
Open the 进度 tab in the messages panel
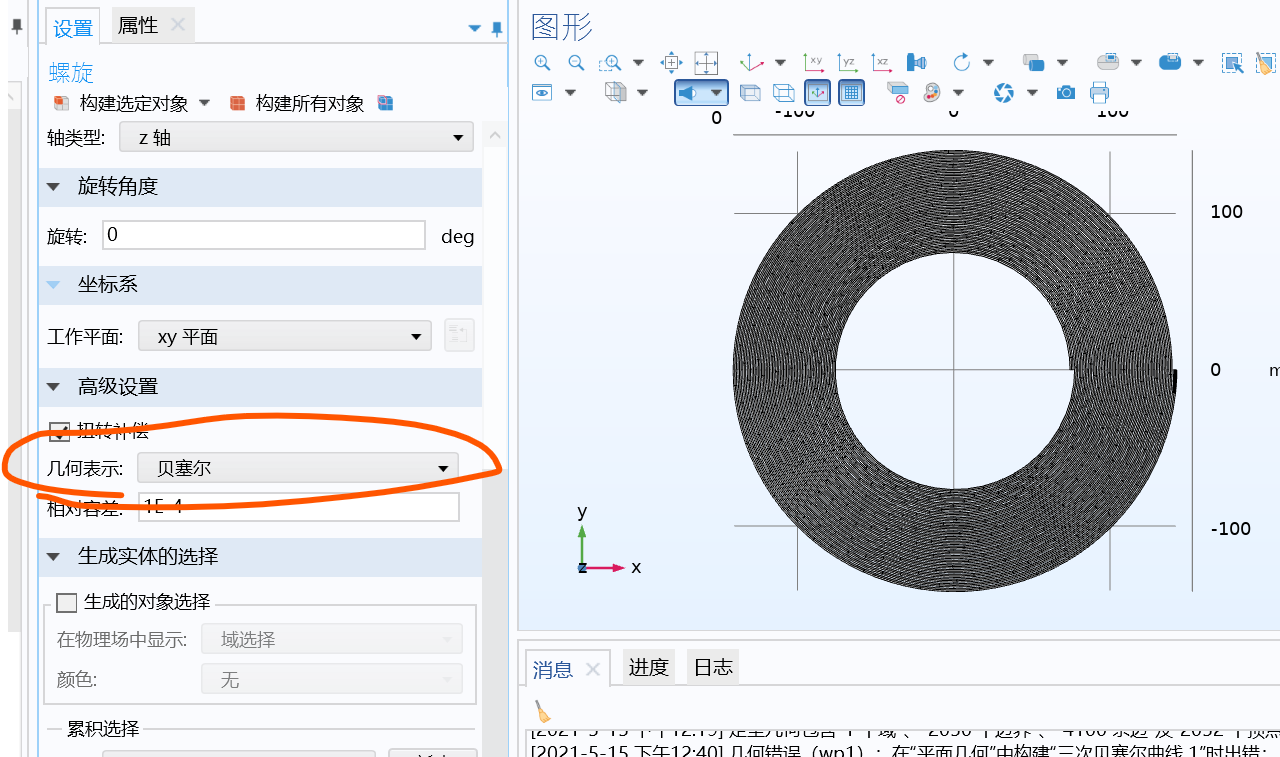click(x=648, y=667)
